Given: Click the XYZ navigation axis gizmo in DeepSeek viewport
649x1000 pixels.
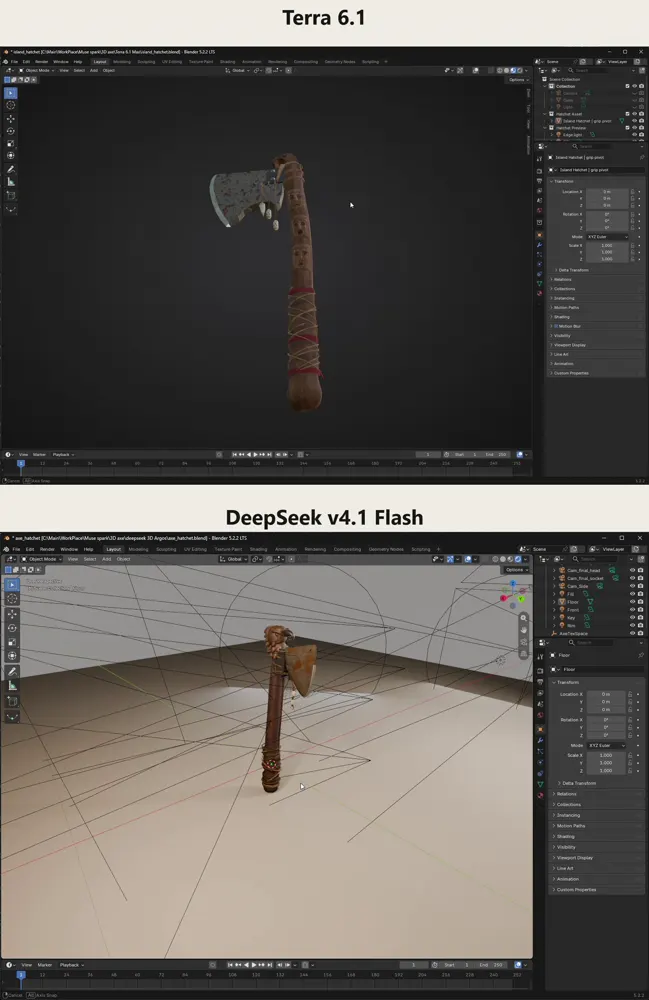Looking at the screenshot, I should (513, 594).
